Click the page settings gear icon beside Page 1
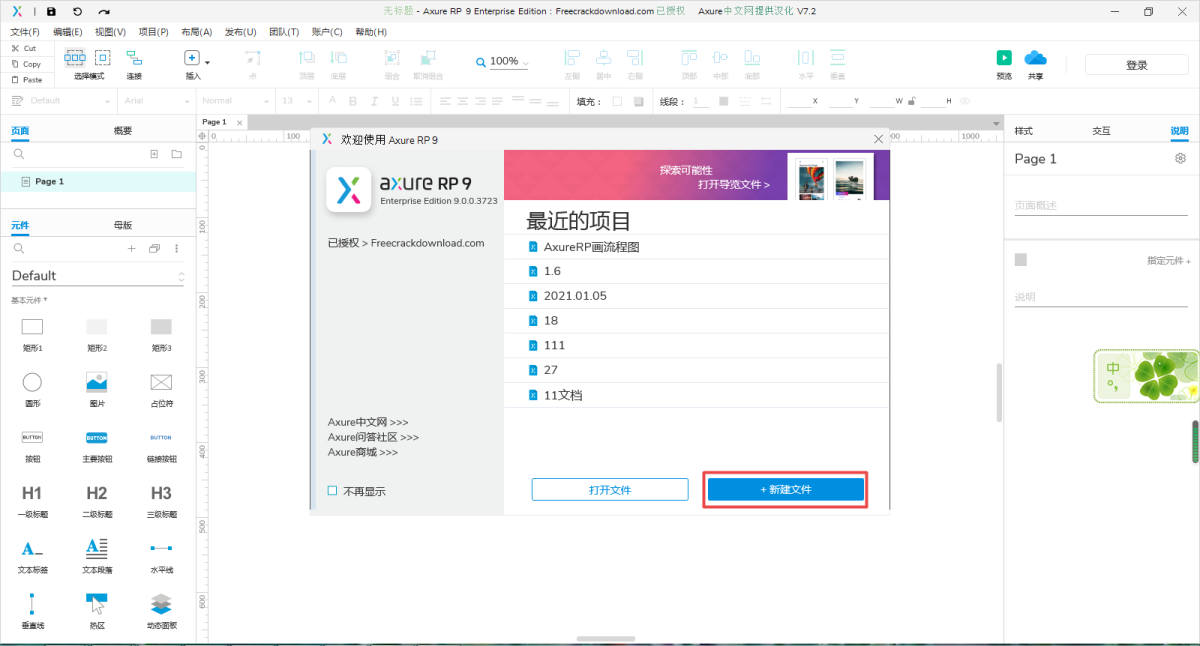This screenshot has height=646, width=1200. pyautogui.click(x=1180, y=159)
